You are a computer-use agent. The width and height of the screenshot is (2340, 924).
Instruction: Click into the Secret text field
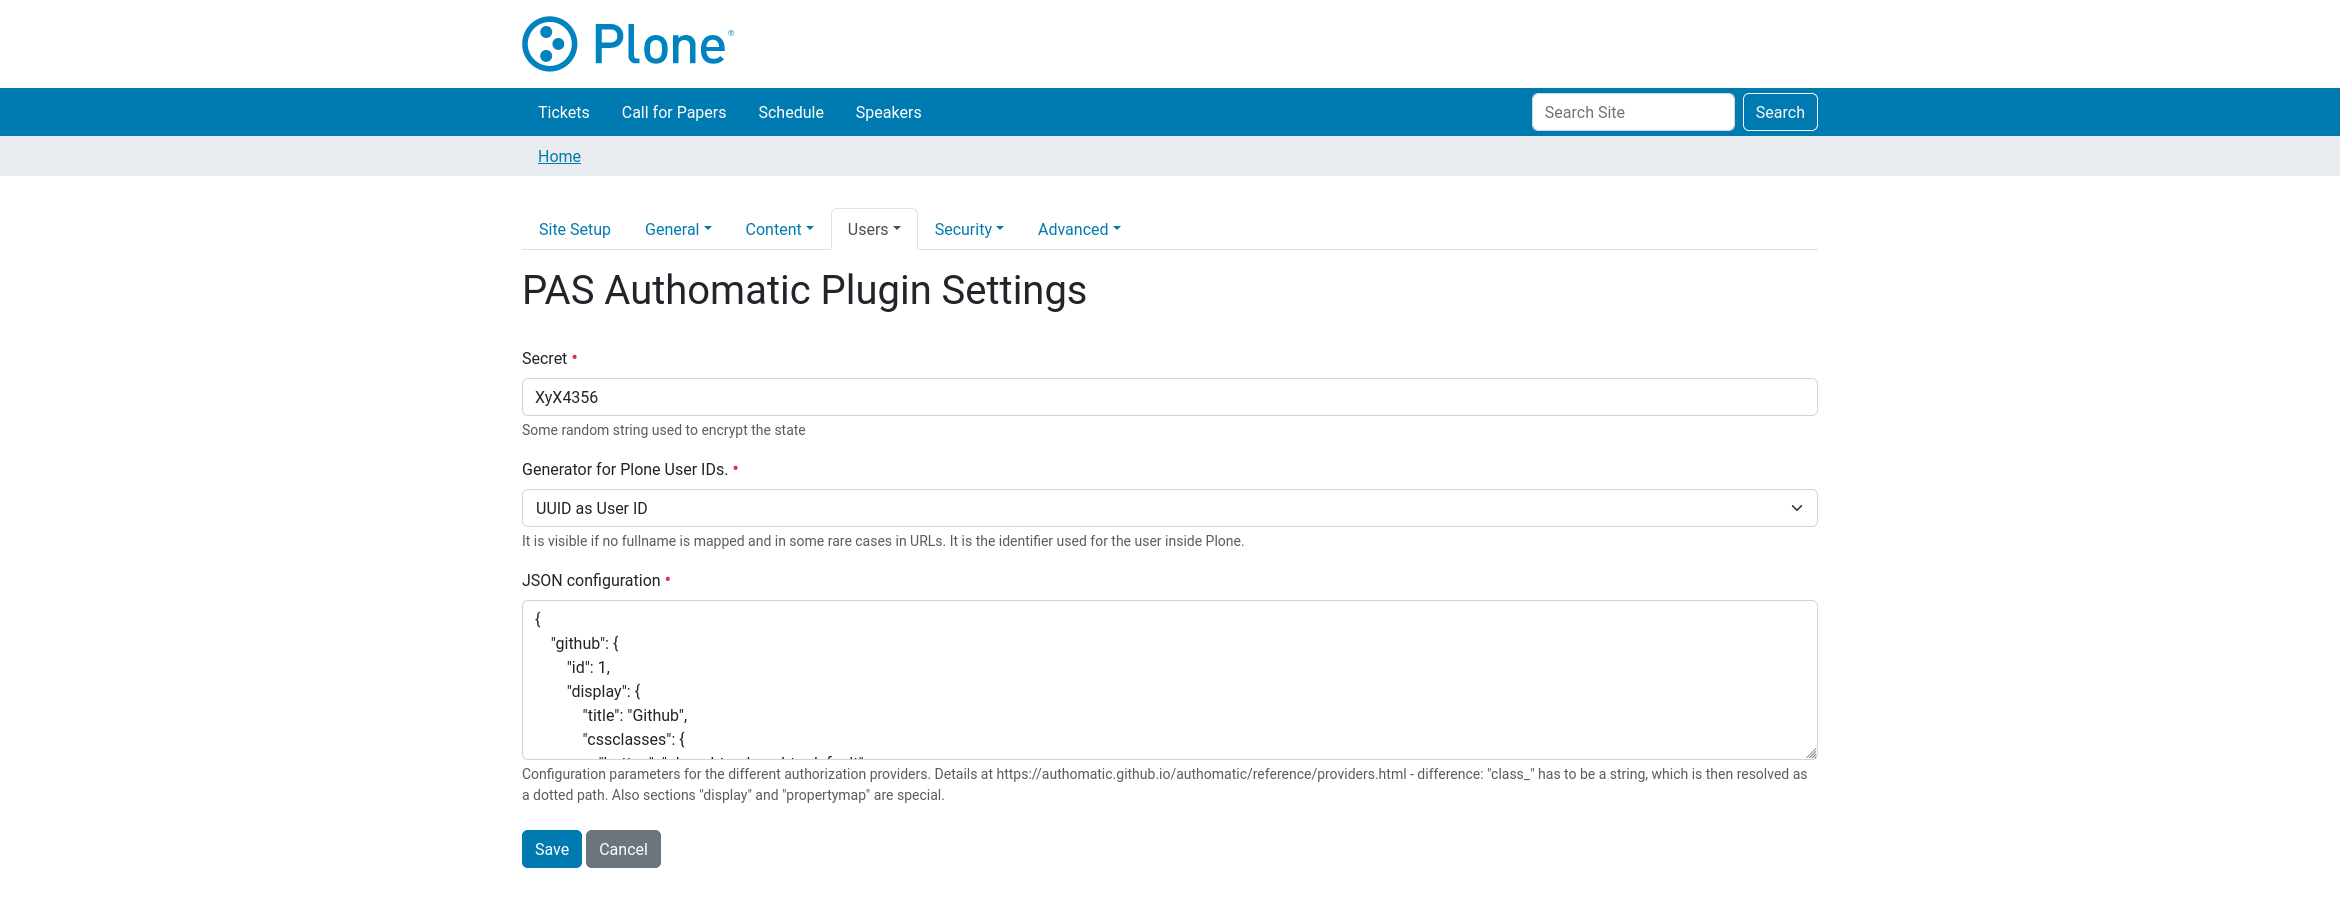pos(1169,397)
